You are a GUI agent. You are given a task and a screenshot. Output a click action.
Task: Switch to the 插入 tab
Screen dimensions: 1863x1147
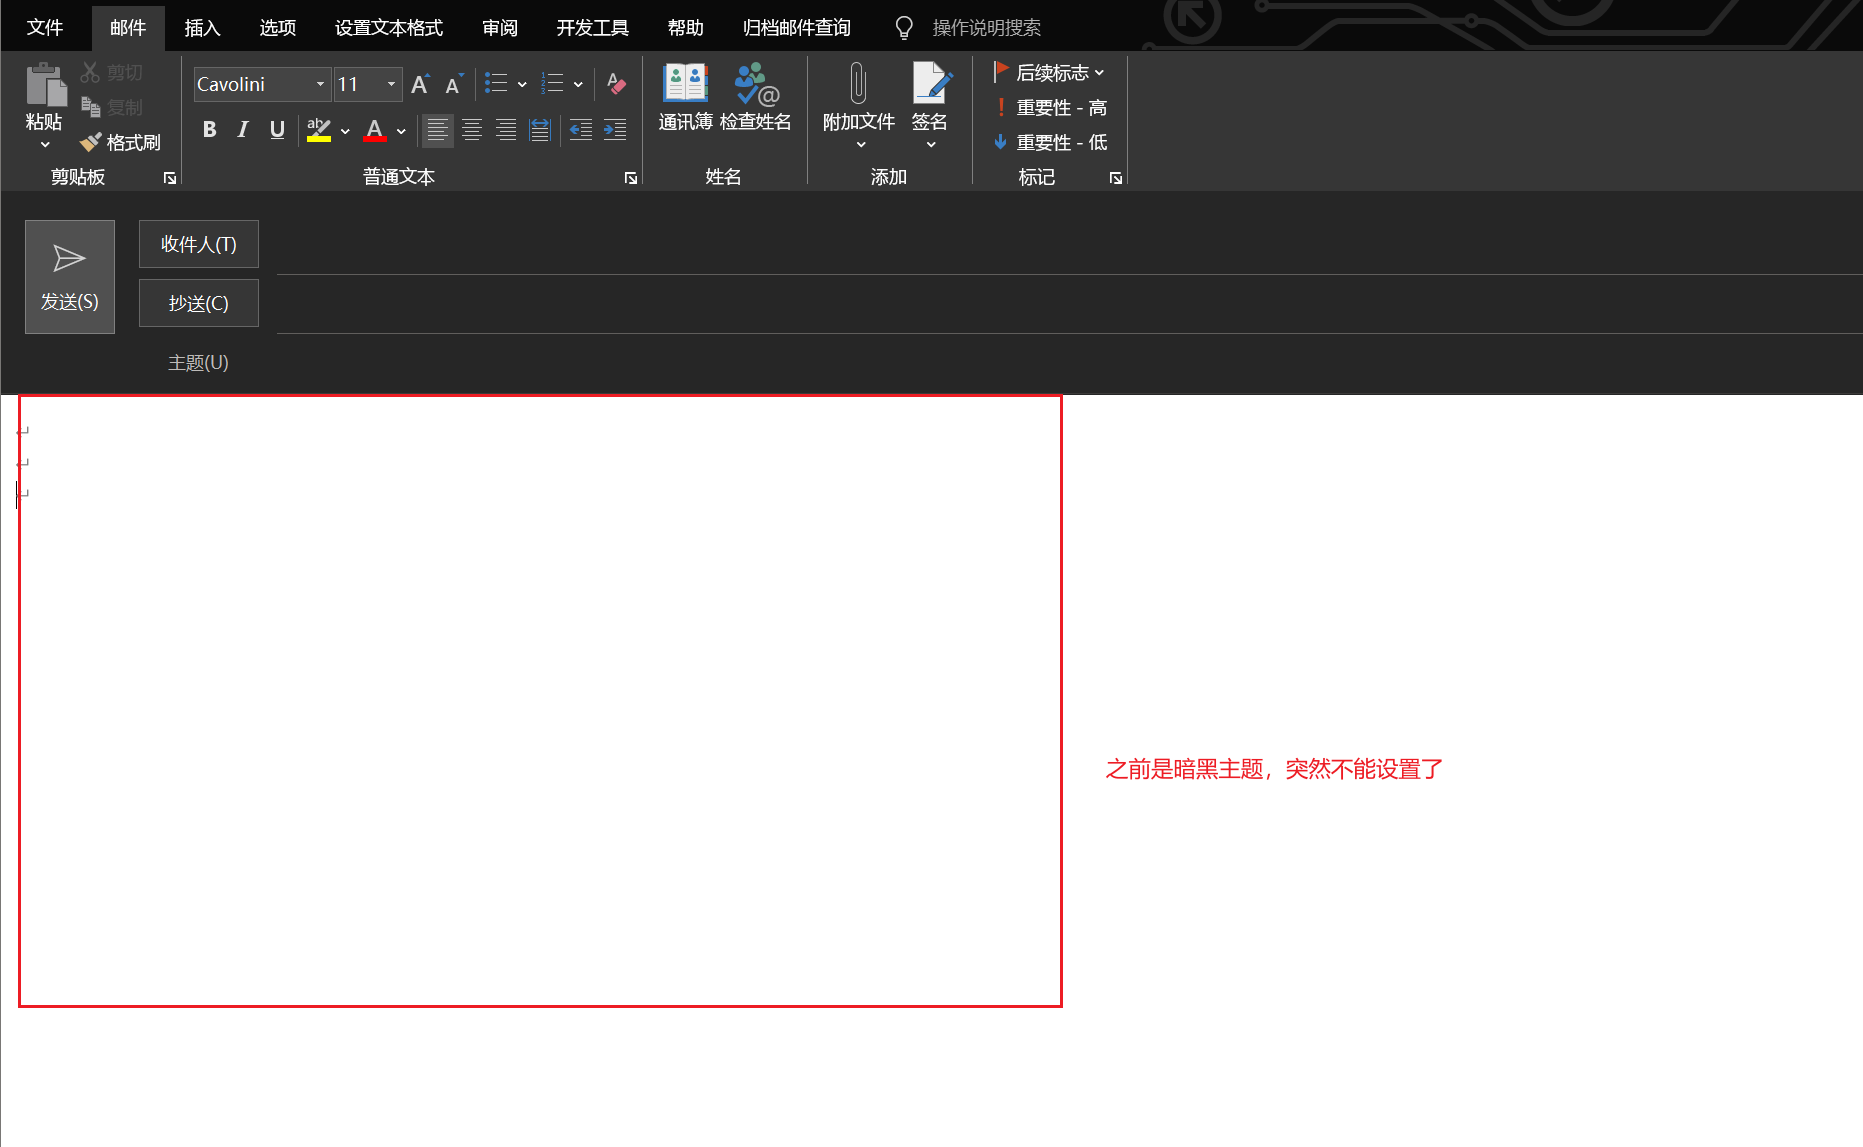point(202,27)
